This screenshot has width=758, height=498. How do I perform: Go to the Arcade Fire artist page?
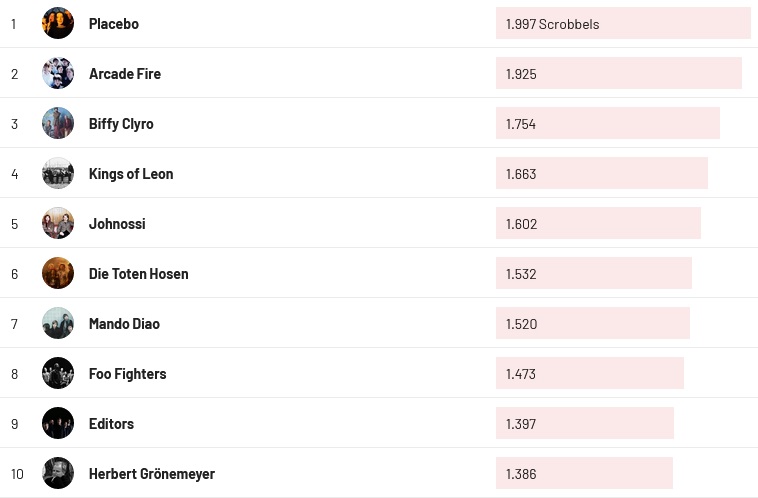click(124, 73)
